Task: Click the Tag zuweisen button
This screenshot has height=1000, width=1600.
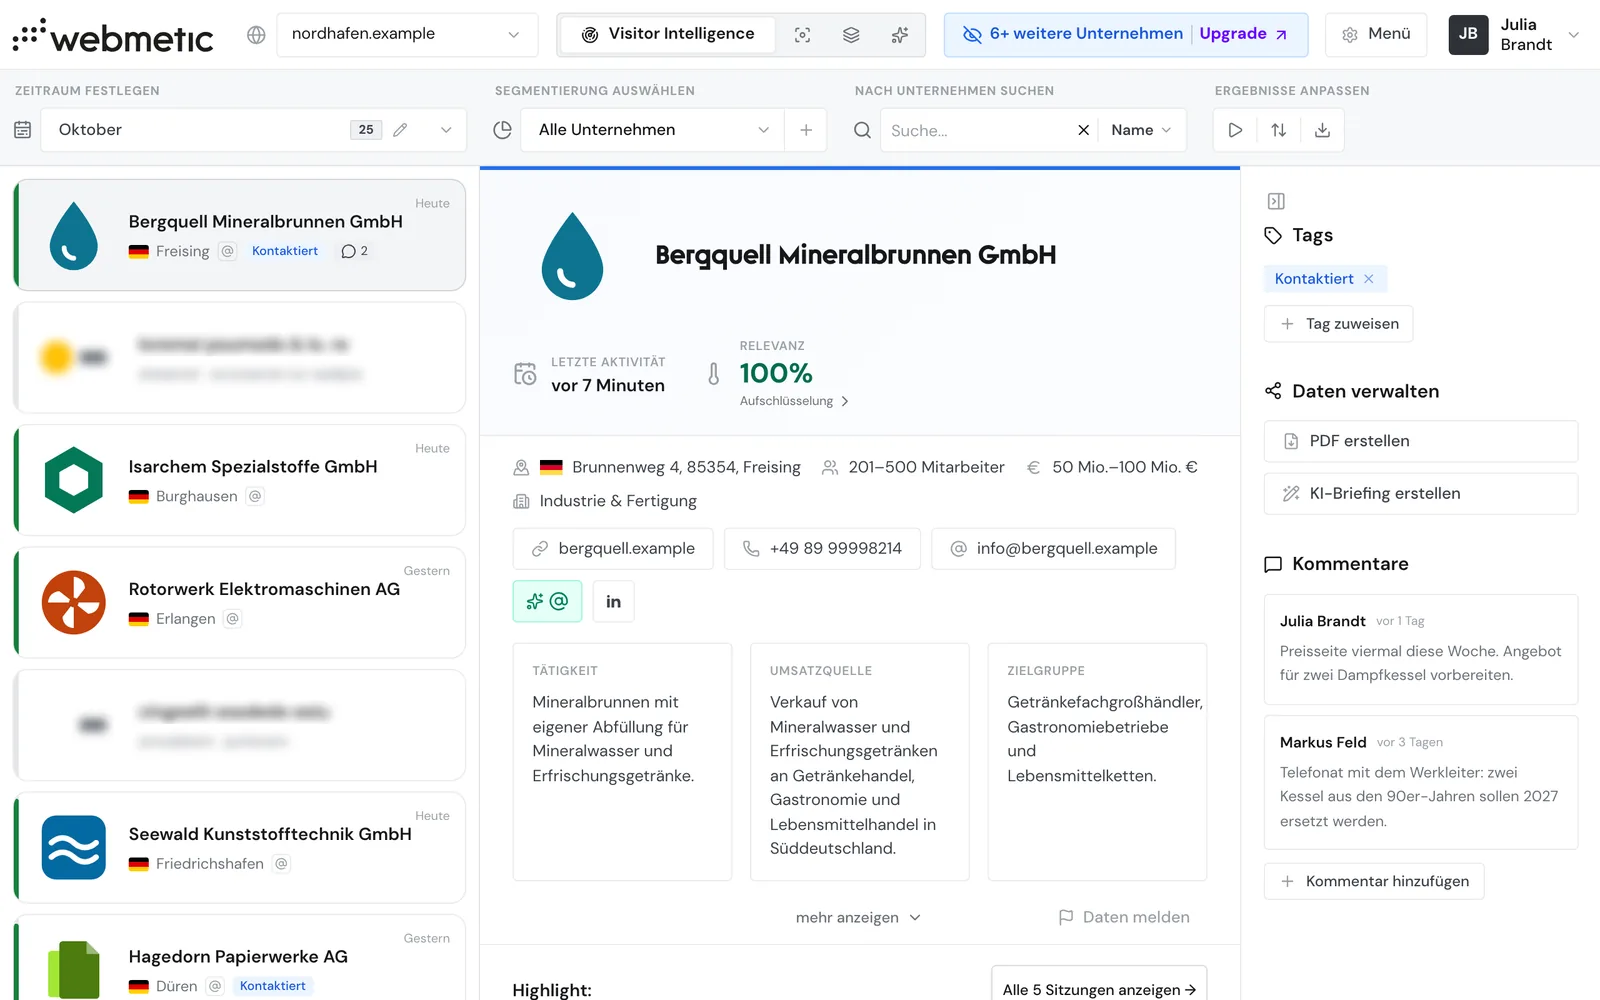Action: tap(1338, 324)
